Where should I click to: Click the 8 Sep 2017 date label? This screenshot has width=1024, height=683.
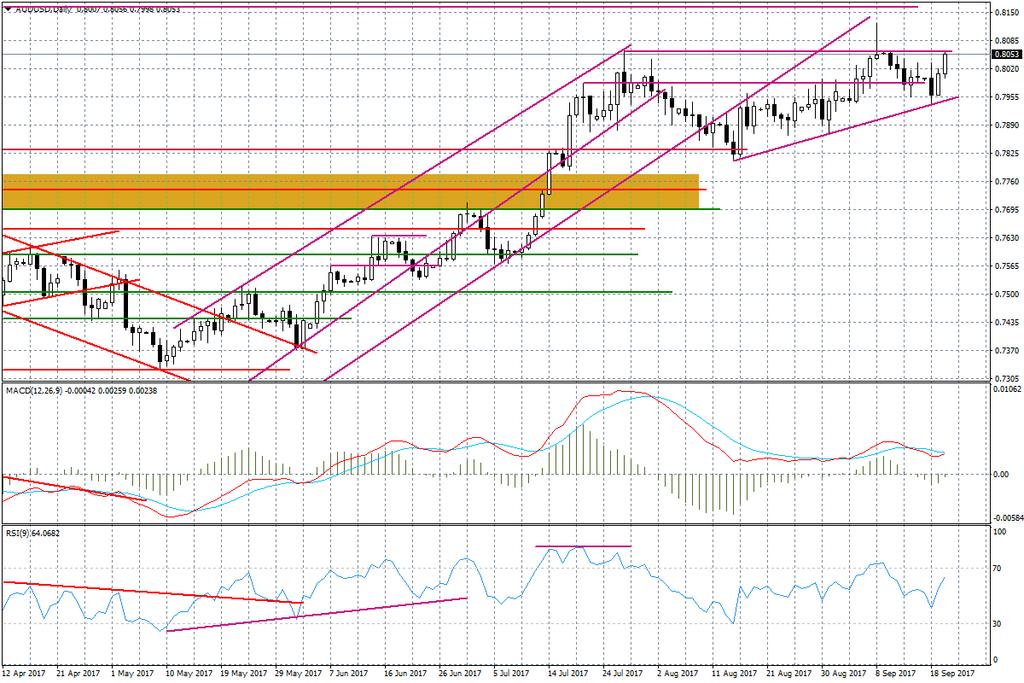coord(895,673)
